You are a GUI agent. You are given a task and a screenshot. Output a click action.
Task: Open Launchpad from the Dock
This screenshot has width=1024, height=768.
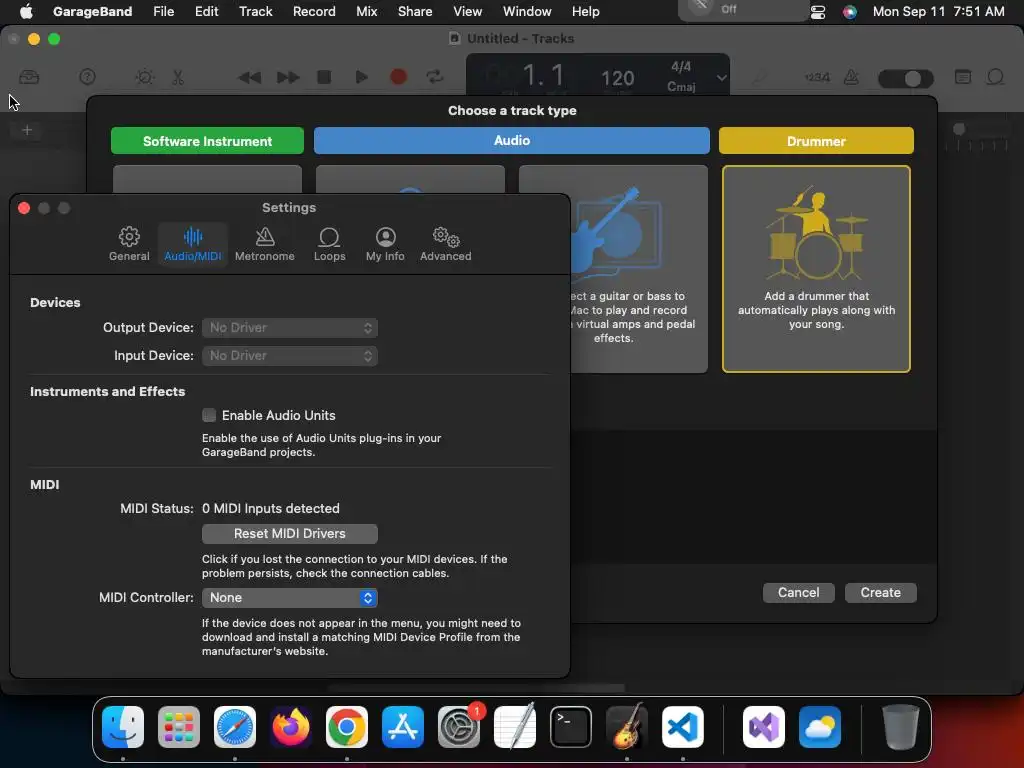[179, 727]
